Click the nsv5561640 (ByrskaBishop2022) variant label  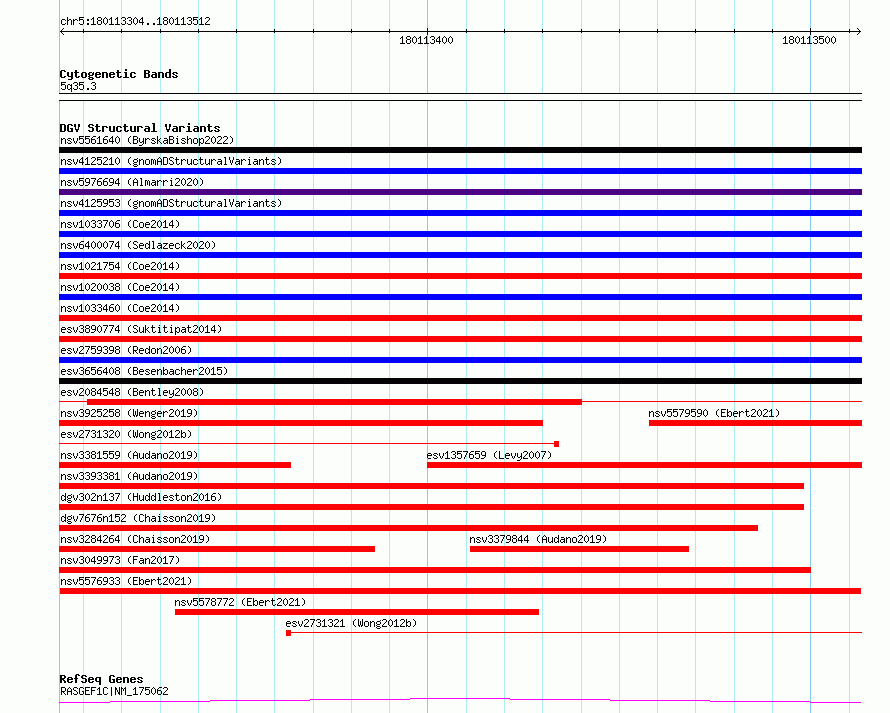(x=147, y=140)
